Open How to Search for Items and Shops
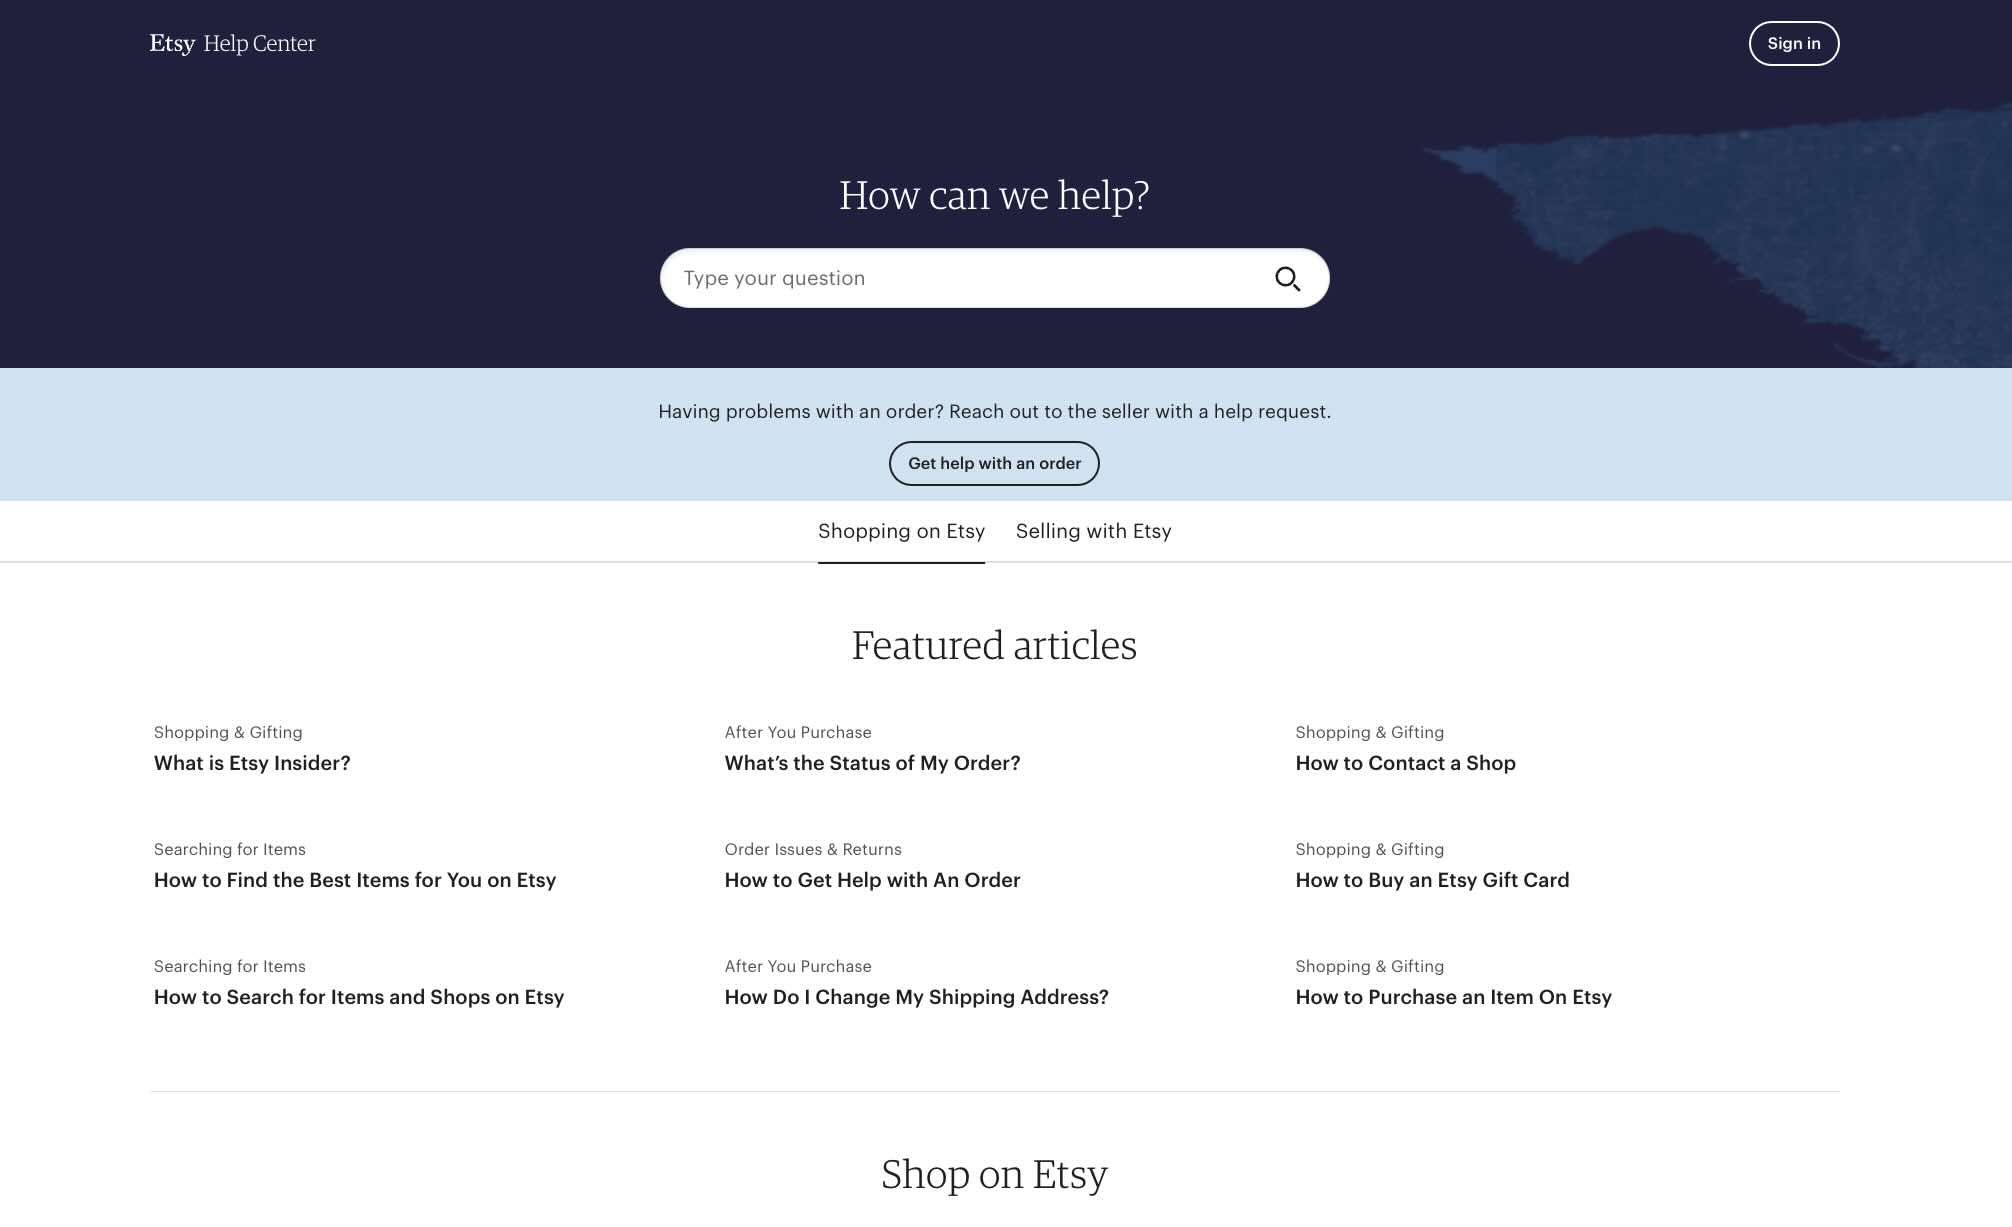This screenshot has height=1227, width=2012. pyautogui.click(x=359, y=997)
